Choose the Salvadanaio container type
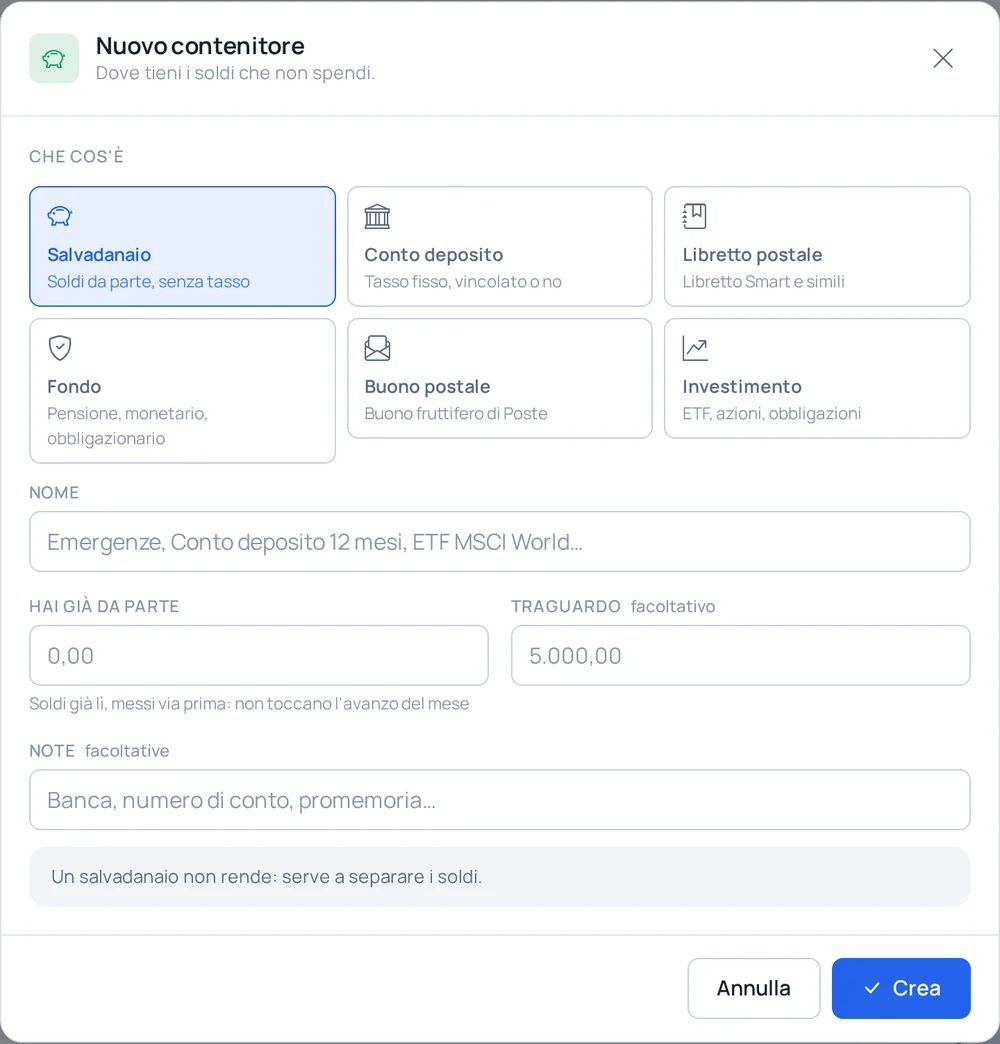 click(x=182, y=246)
